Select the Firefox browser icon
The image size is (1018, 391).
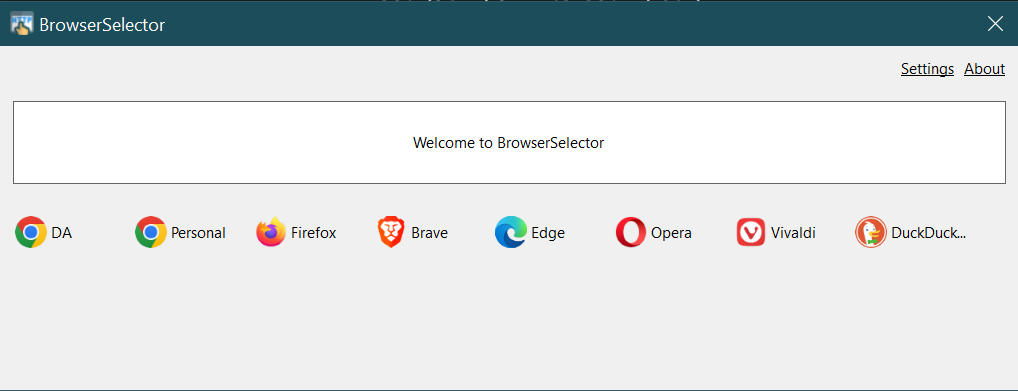271,233
